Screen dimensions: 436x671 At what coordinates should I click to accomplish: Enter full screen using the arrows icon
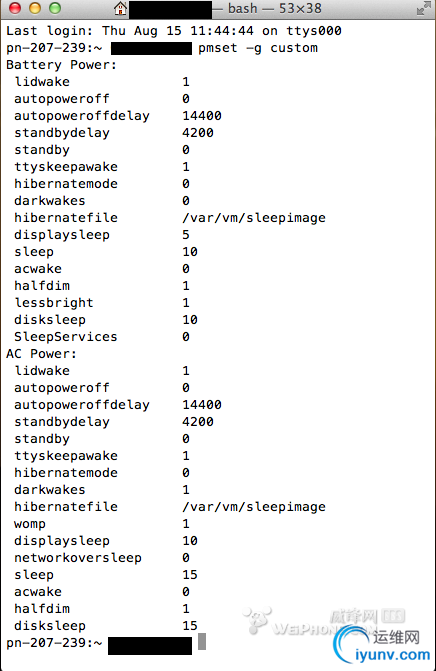(424, 8)
